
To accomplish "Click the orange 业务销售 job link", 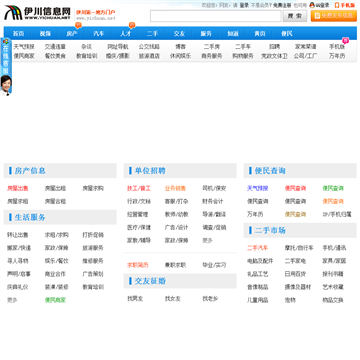I will coord(175,188).
